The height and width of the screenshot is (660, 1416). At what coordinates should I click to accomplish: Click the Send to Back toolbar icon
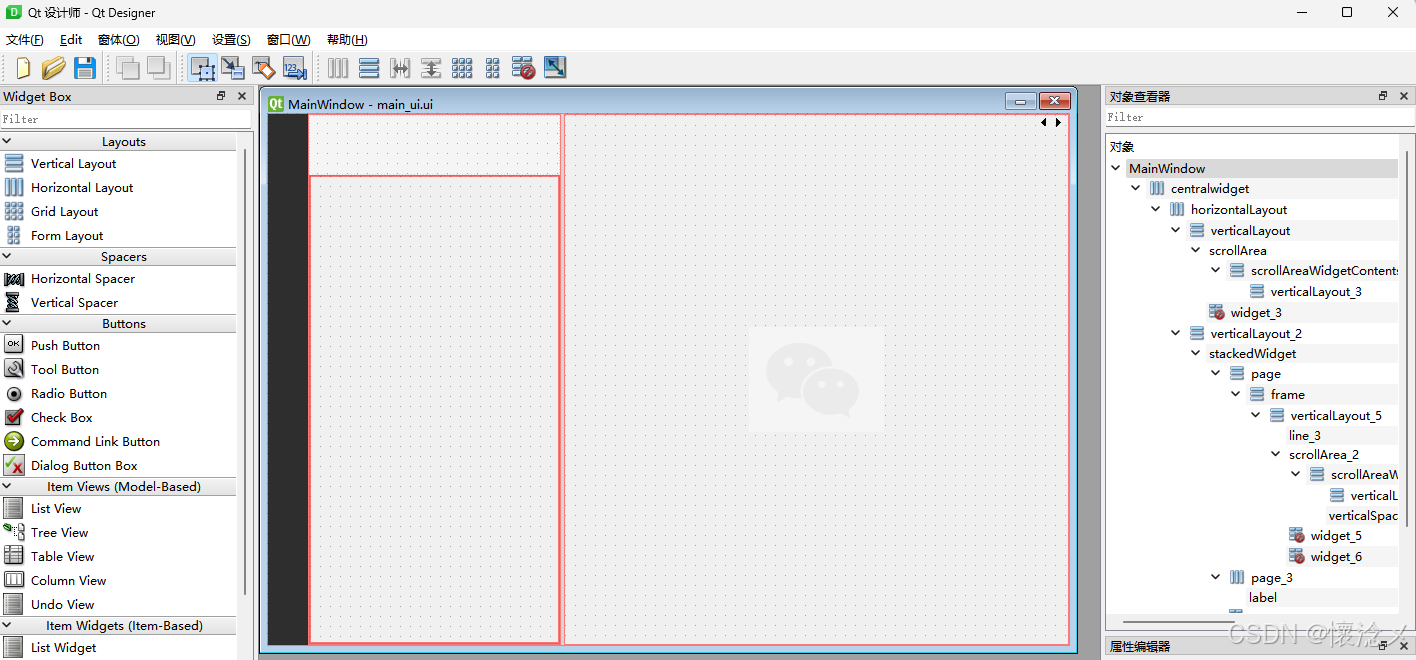(x=127, y=68)
